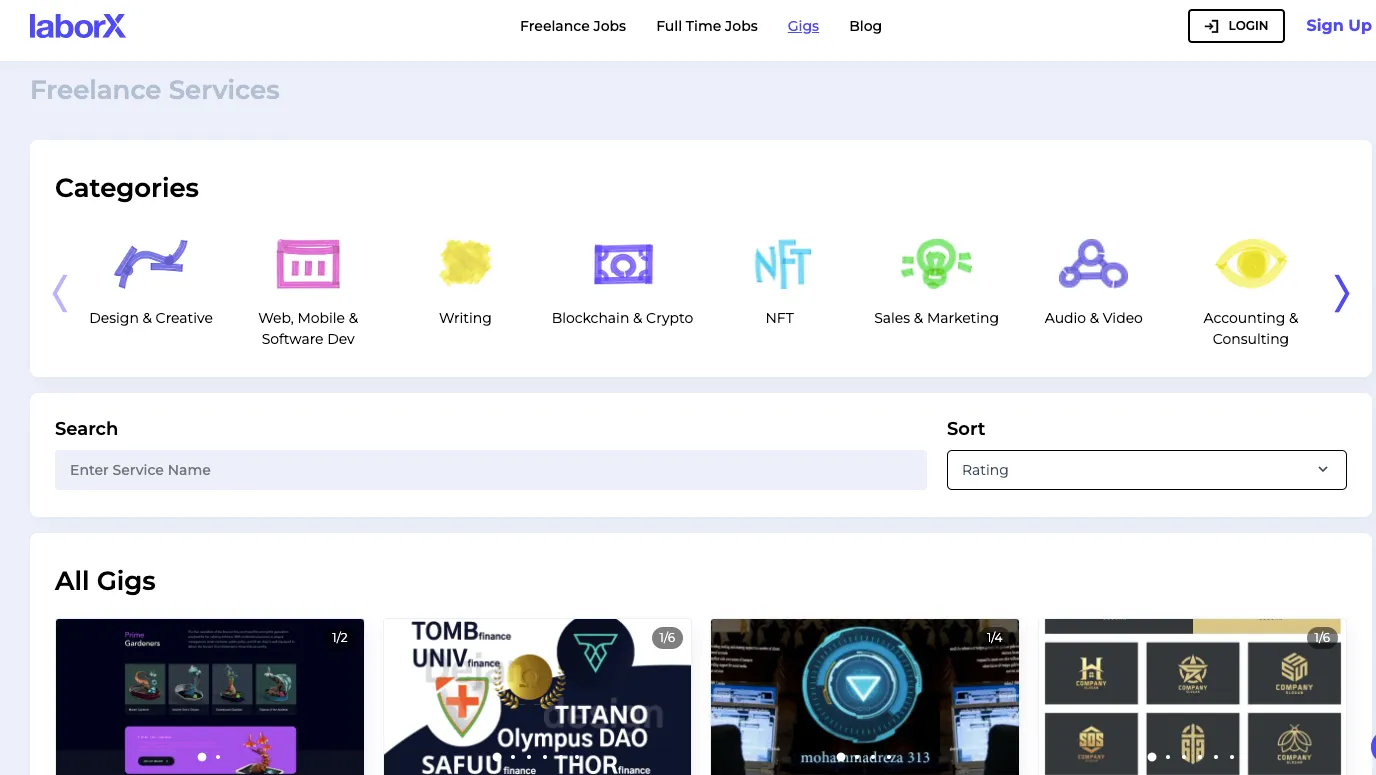Open the Writing category icon
Viewport: 1376px width, 775px height.
click(465, 264)
